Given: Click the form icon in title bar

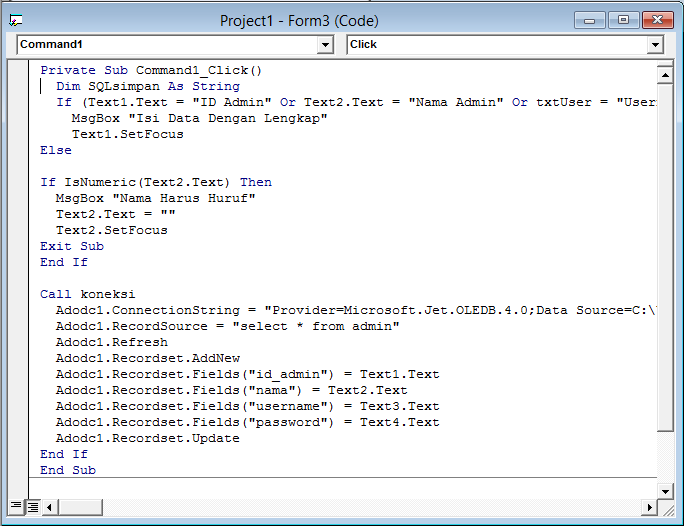Looking at the screenshot, I should [16, 20].
